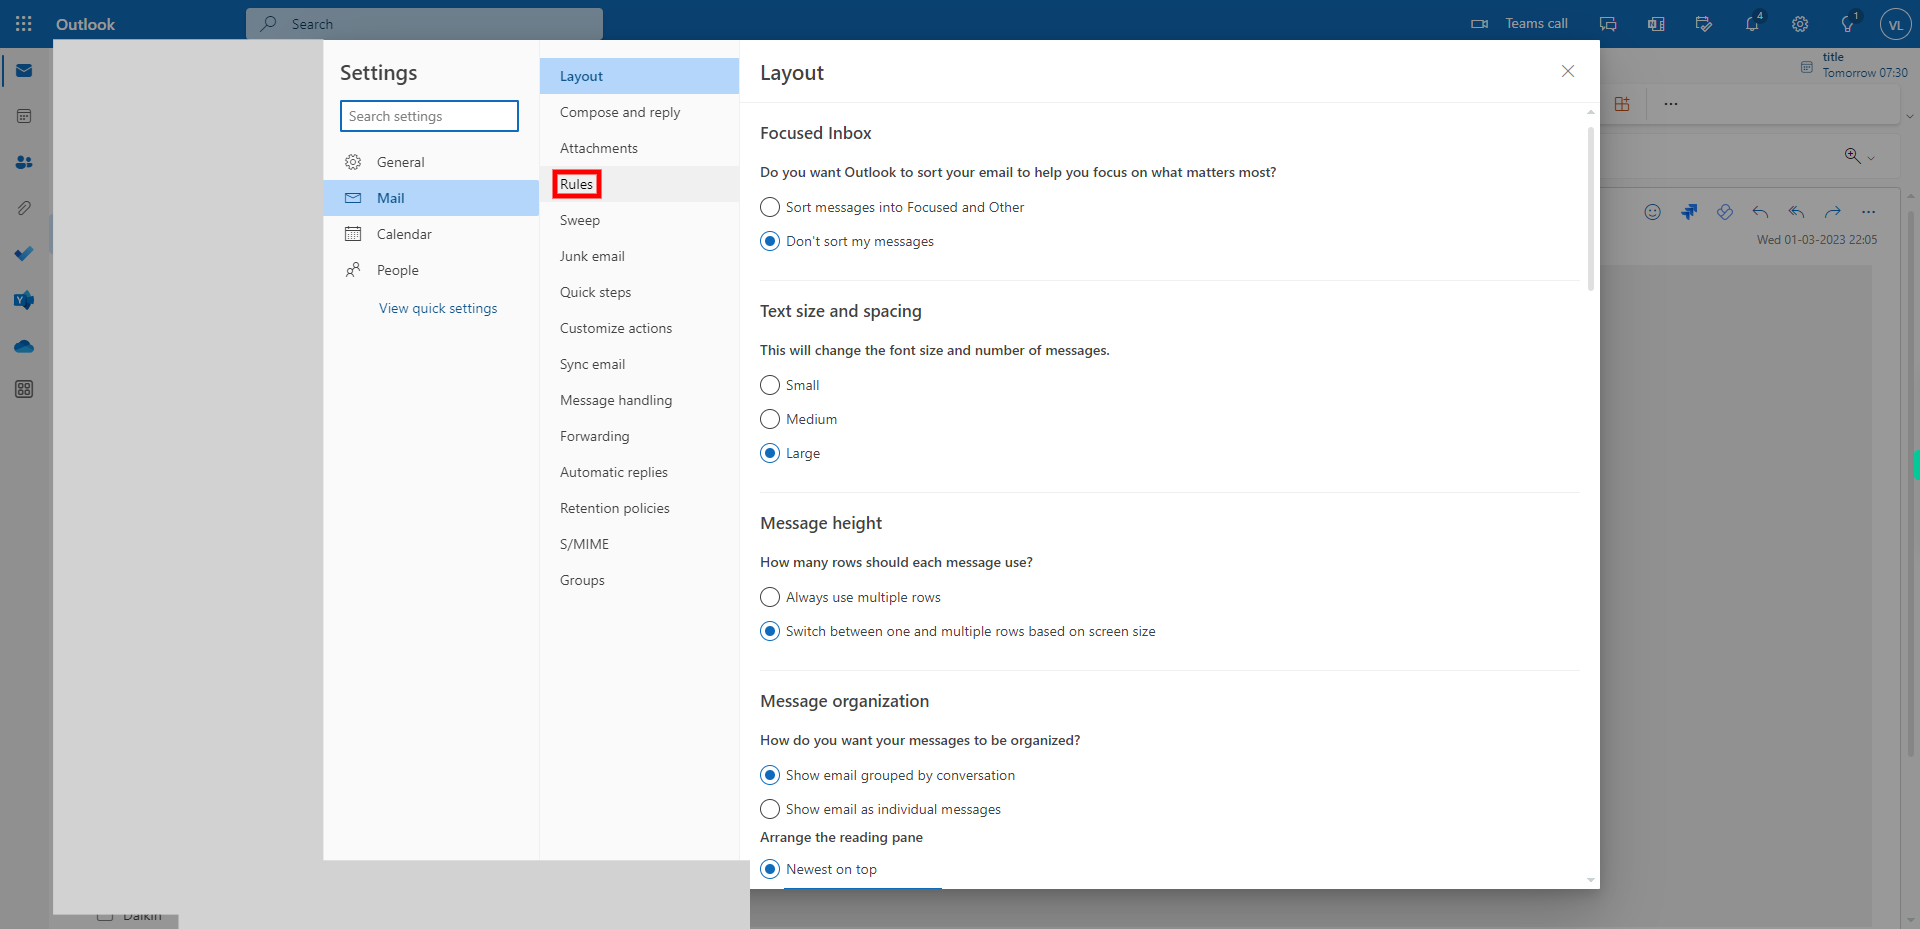Open Customize actions settings
Screen dimensions: 1920x929
(x=639, y=328)
